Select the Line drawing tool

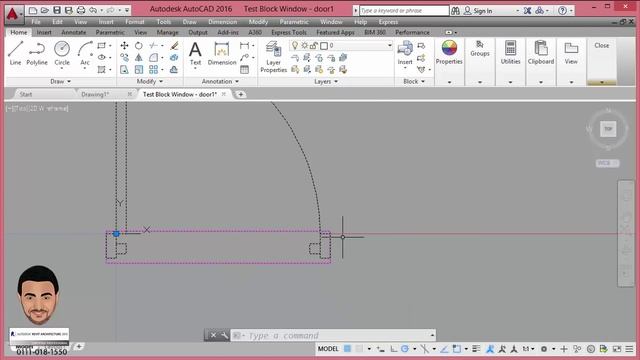(15, 53)
